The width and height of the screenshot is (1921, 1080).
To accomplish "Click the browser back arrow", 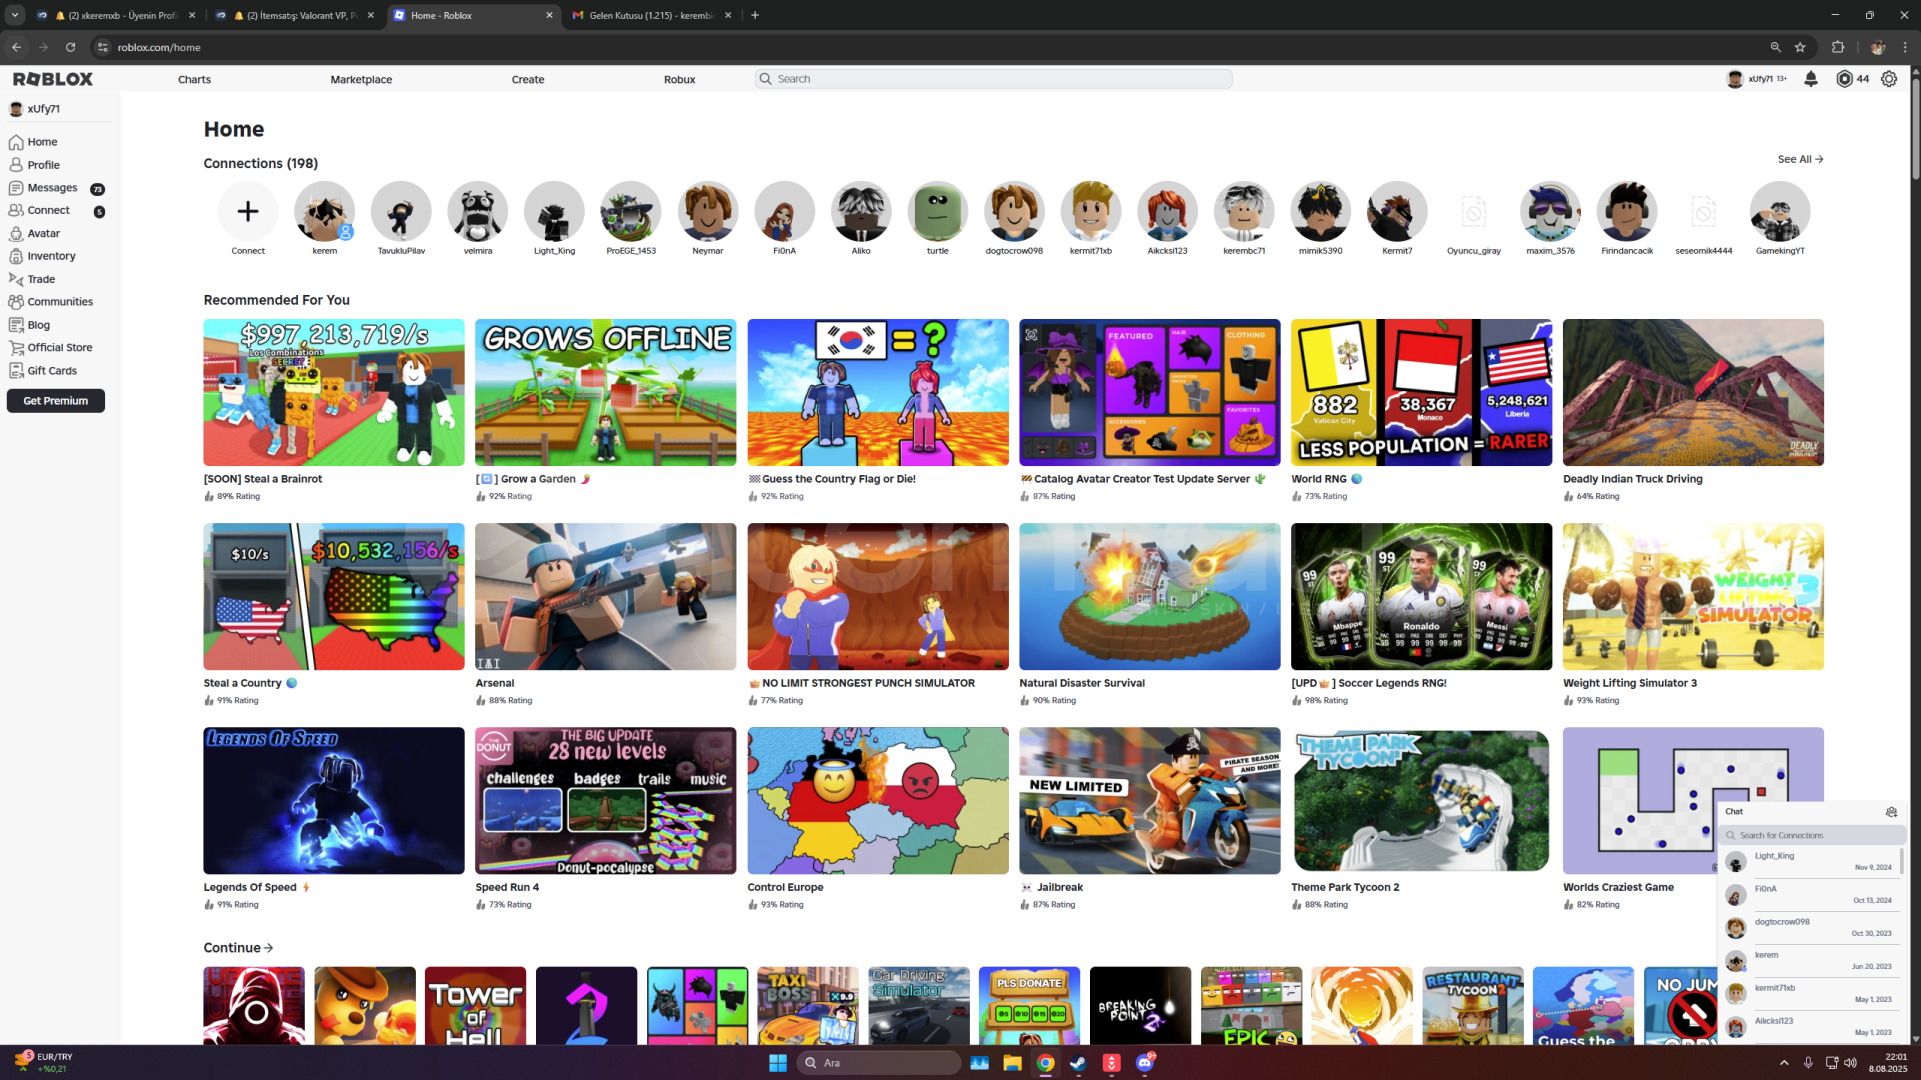I will pyautogui.click(x=16, y=47).
